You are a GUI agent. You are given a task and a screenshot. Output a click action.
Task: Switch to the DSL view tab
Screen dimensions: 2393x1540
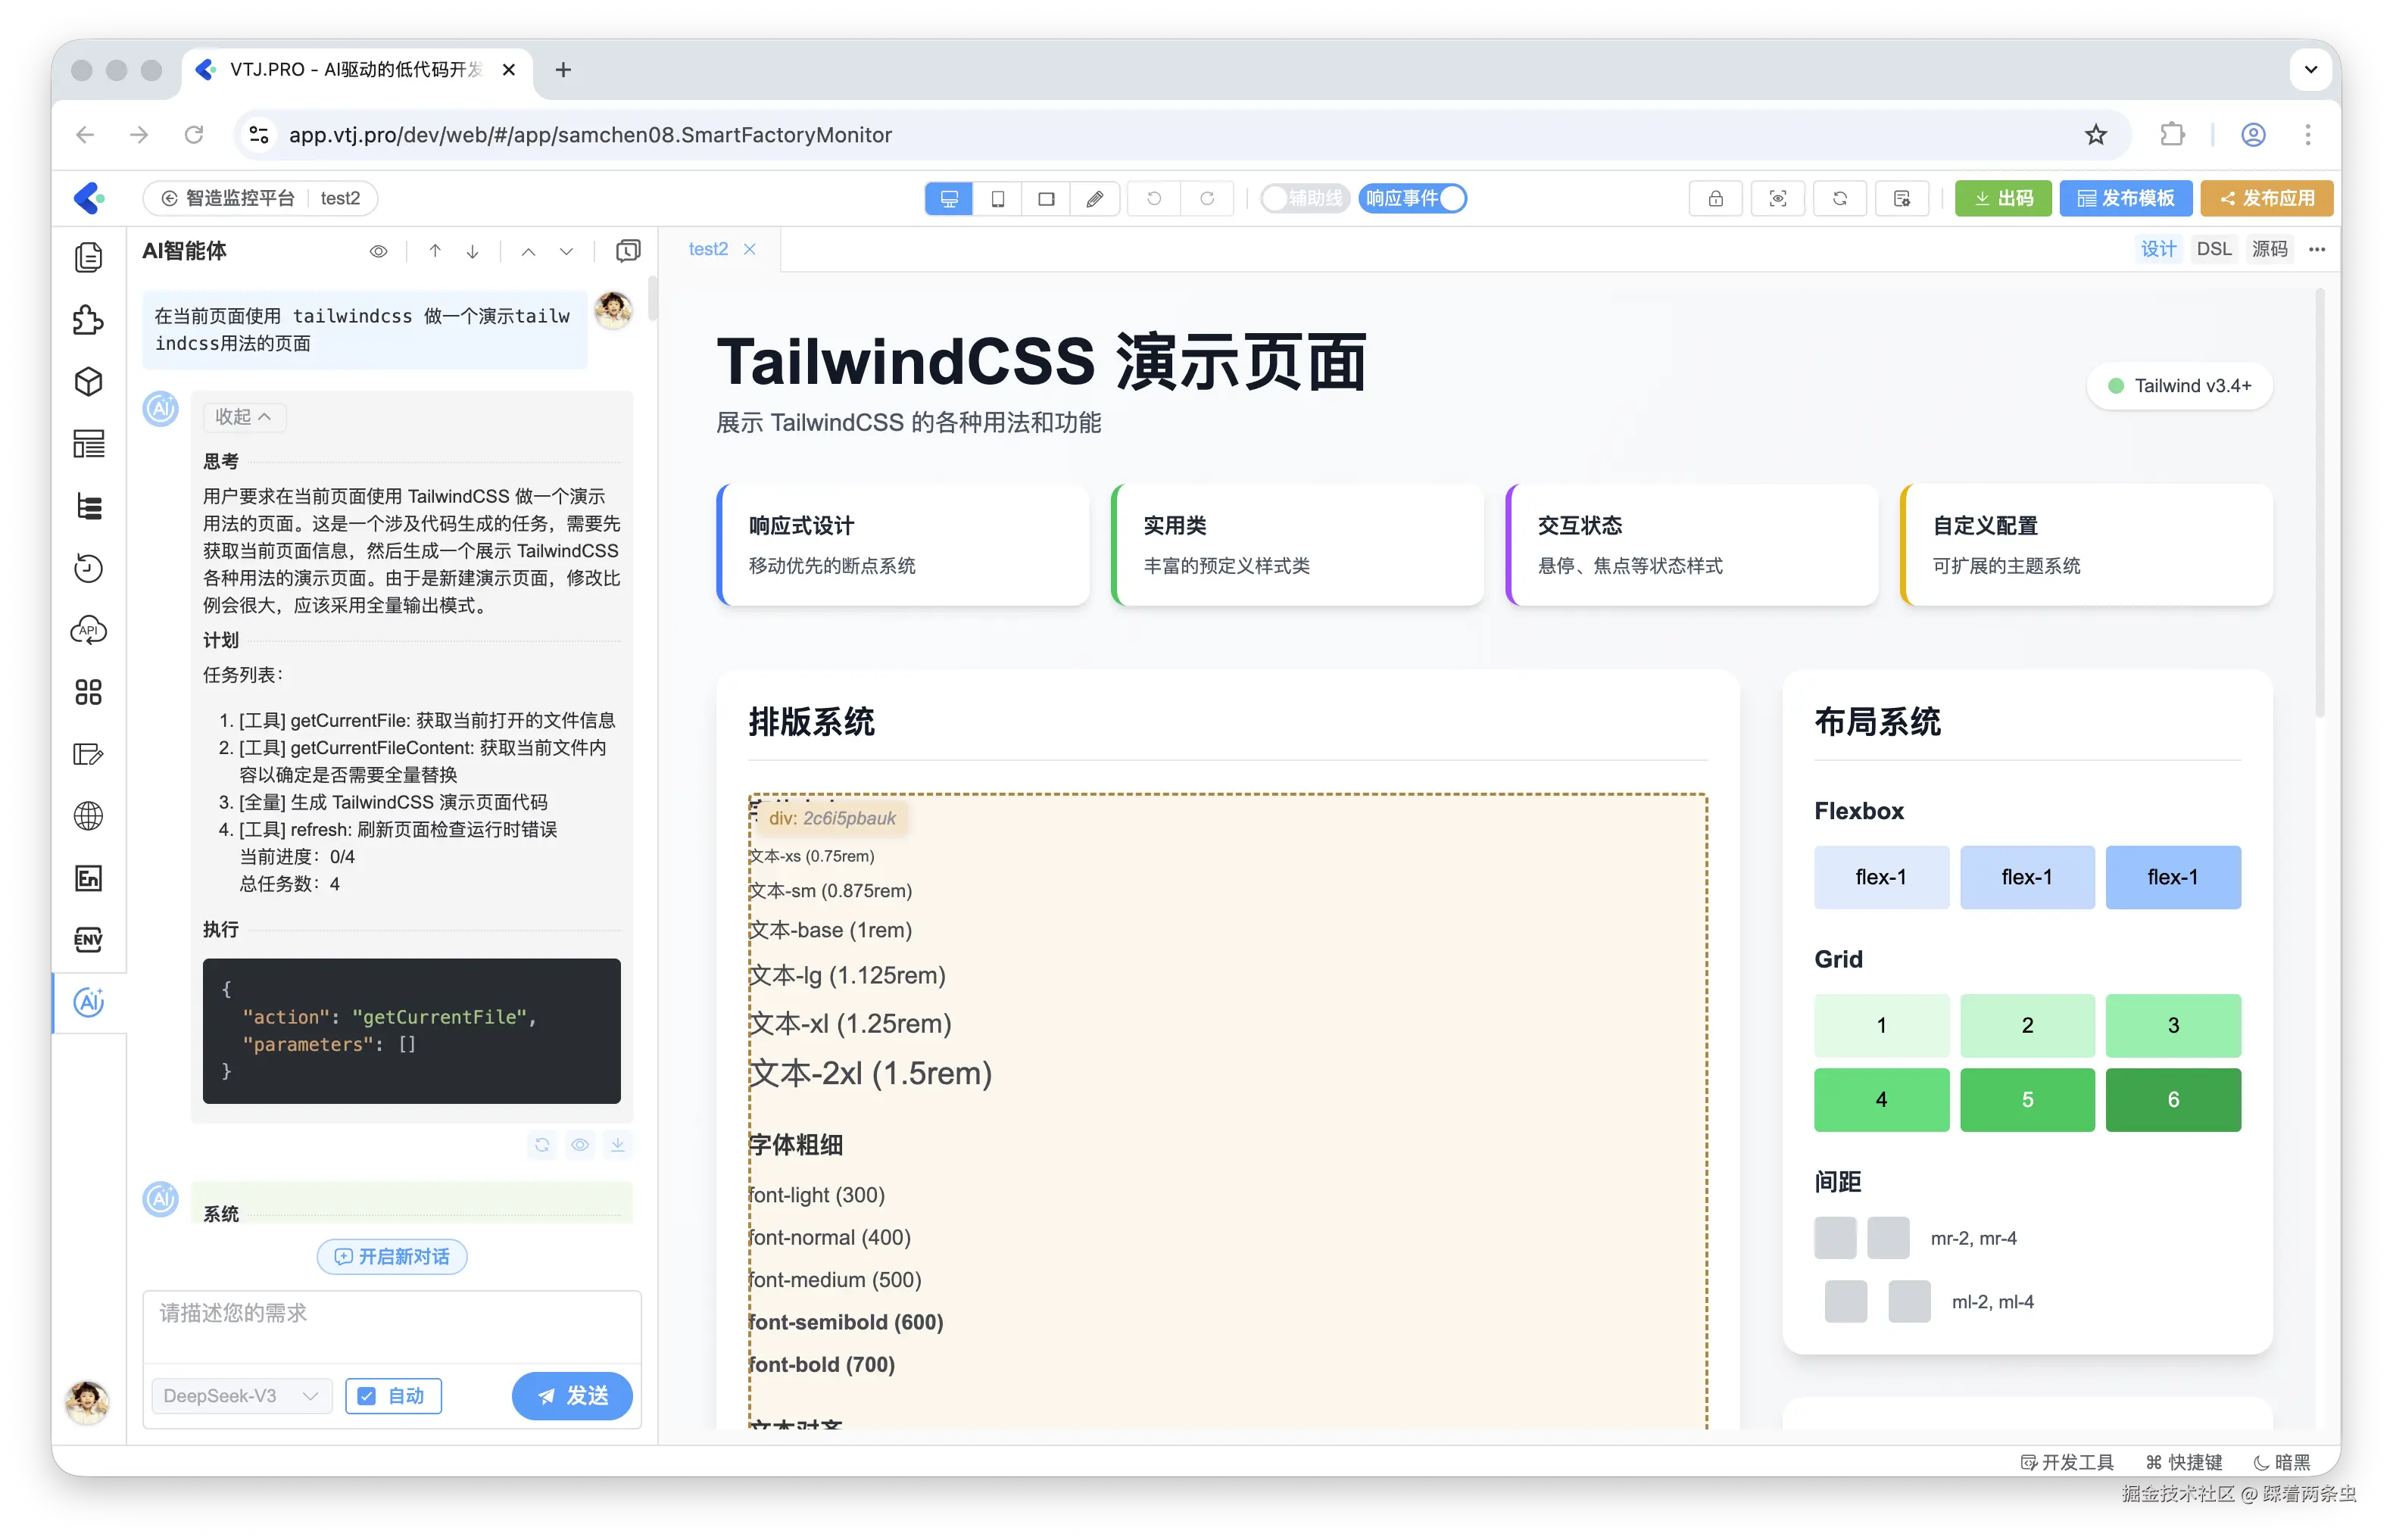pyautogui.click(x=2213, y=249)
